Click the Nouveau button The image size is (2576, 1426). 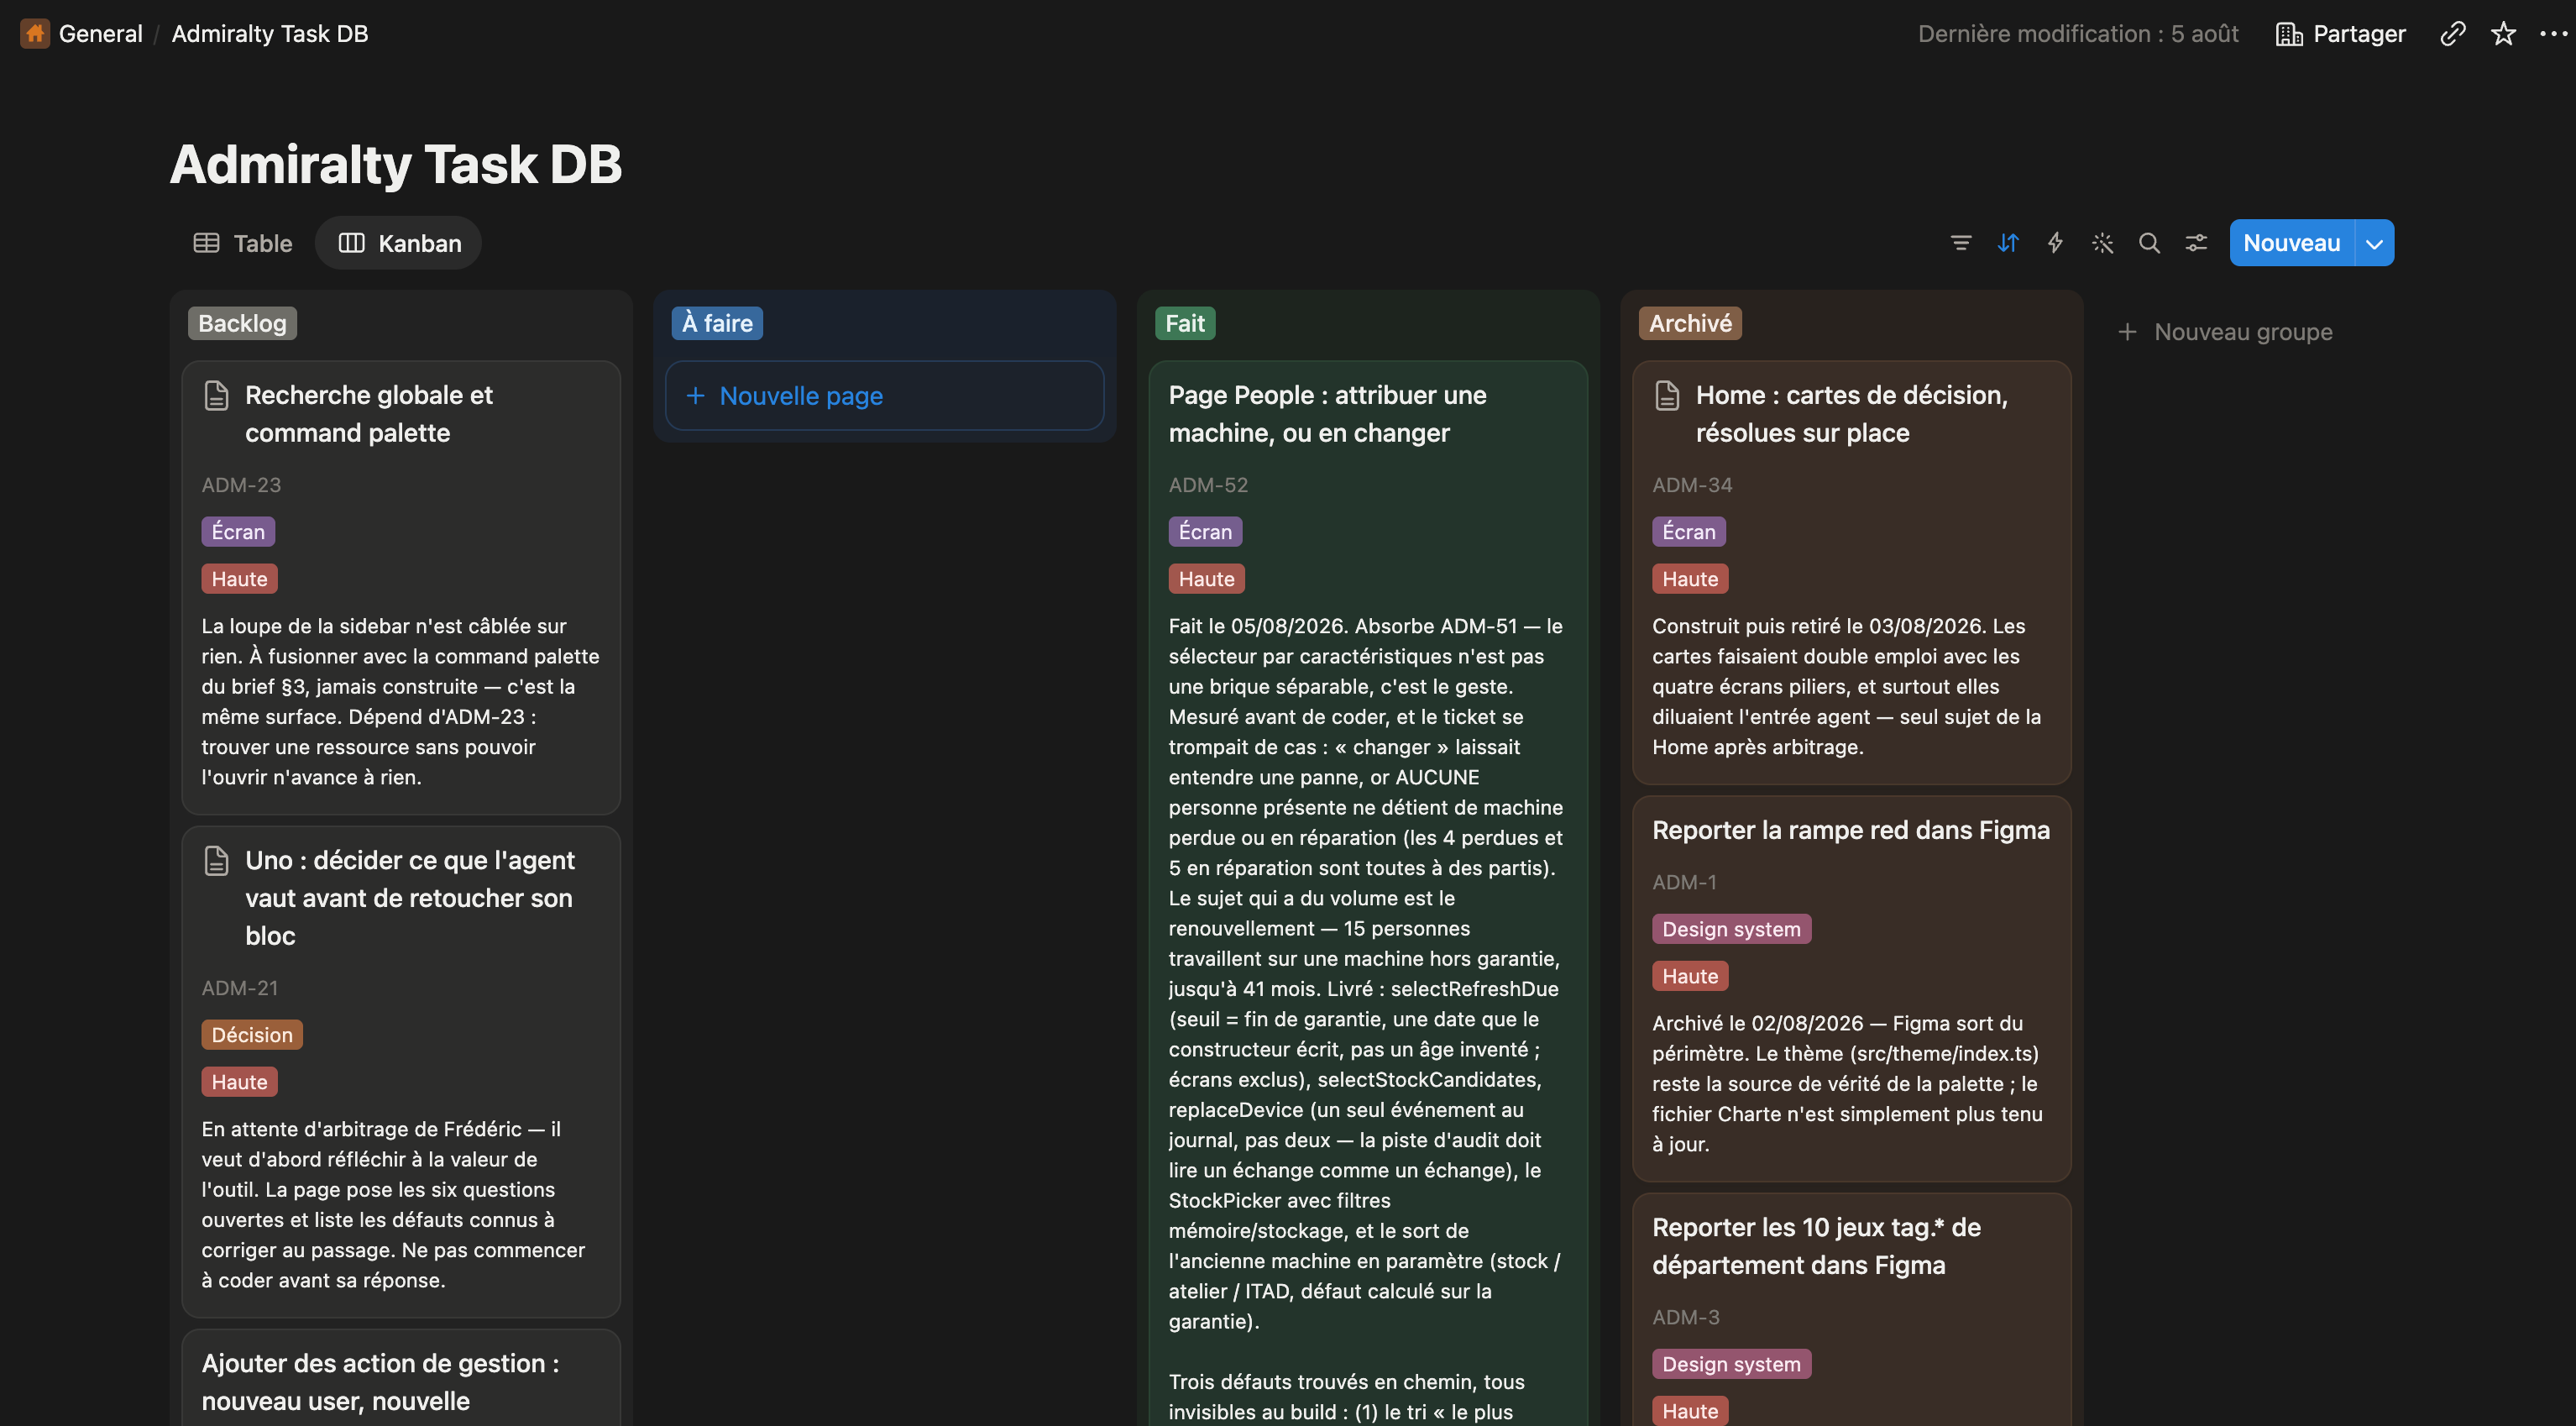coord(2291,243)
